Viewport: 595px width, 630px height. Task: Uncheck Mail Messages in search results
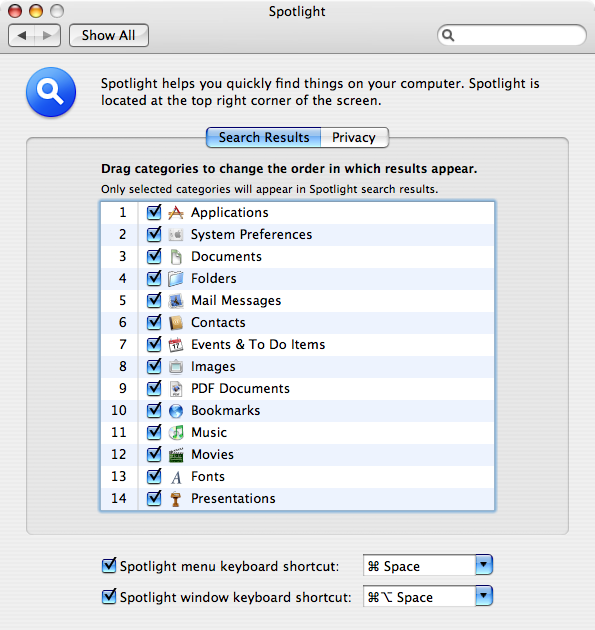click(x=154, y=300)
